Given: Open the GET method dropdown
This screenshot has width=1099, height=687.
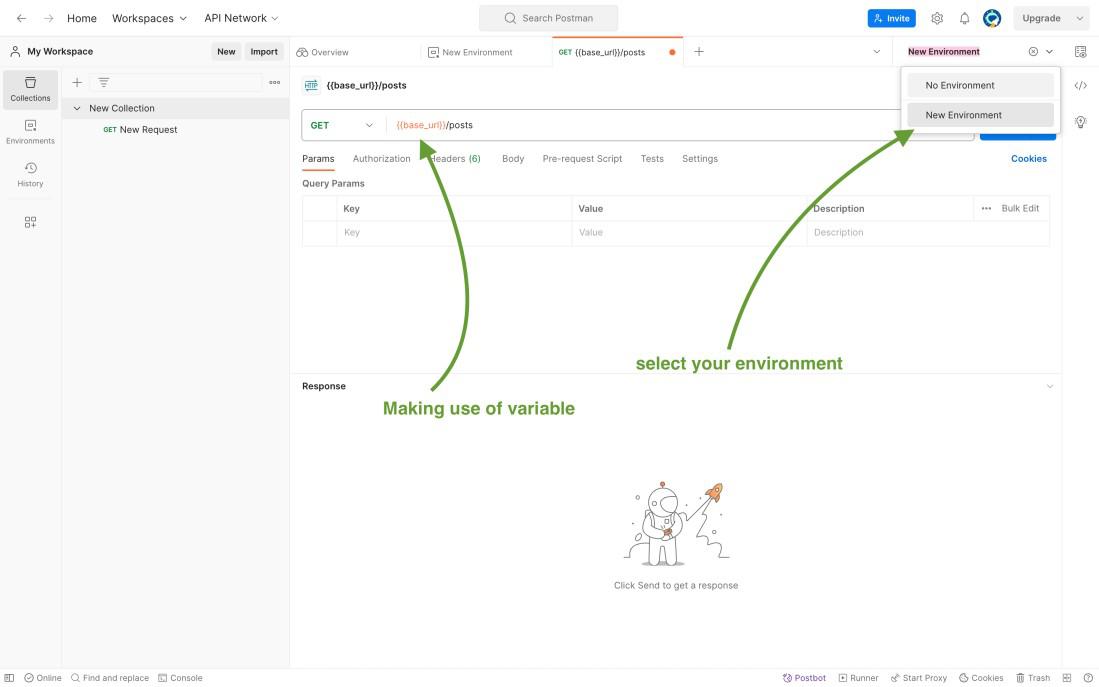Looking at the screenshot, I should [x=341, y=125].
